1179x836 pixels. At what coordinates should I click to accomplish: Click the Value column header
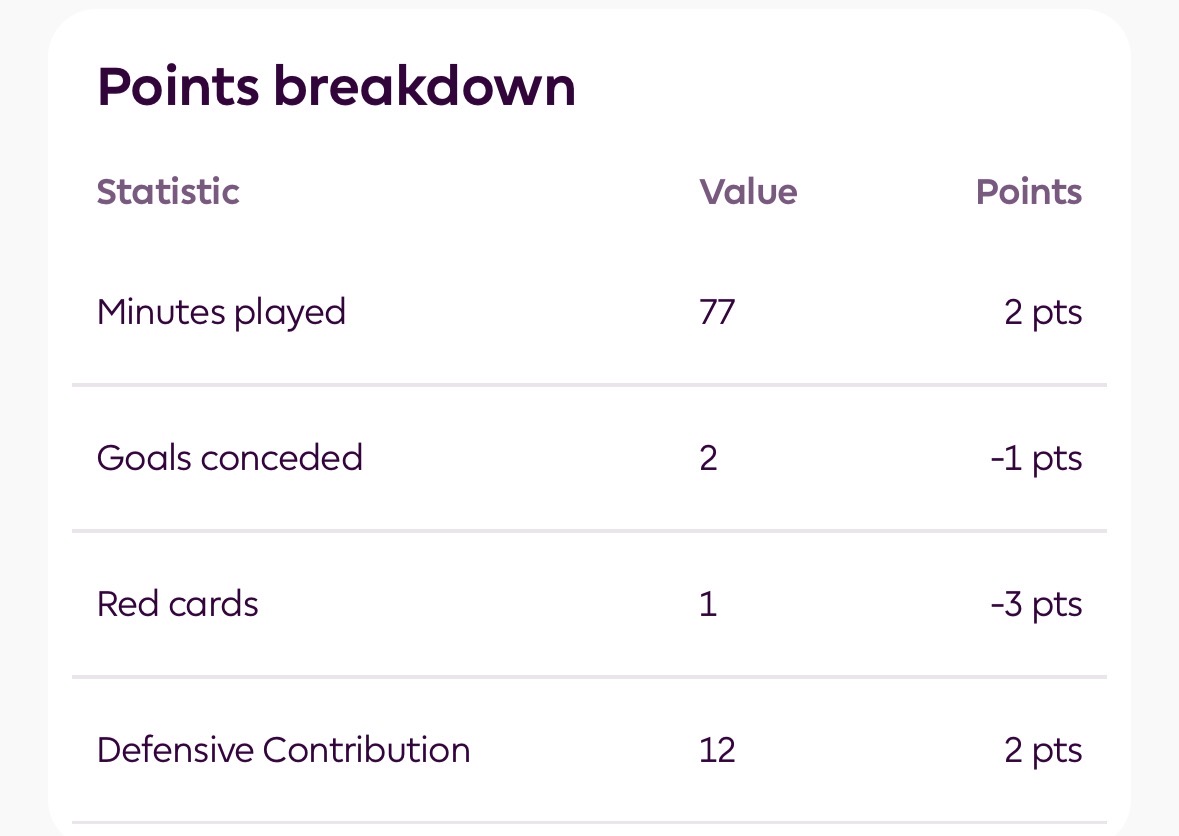[x=748, y=191]
